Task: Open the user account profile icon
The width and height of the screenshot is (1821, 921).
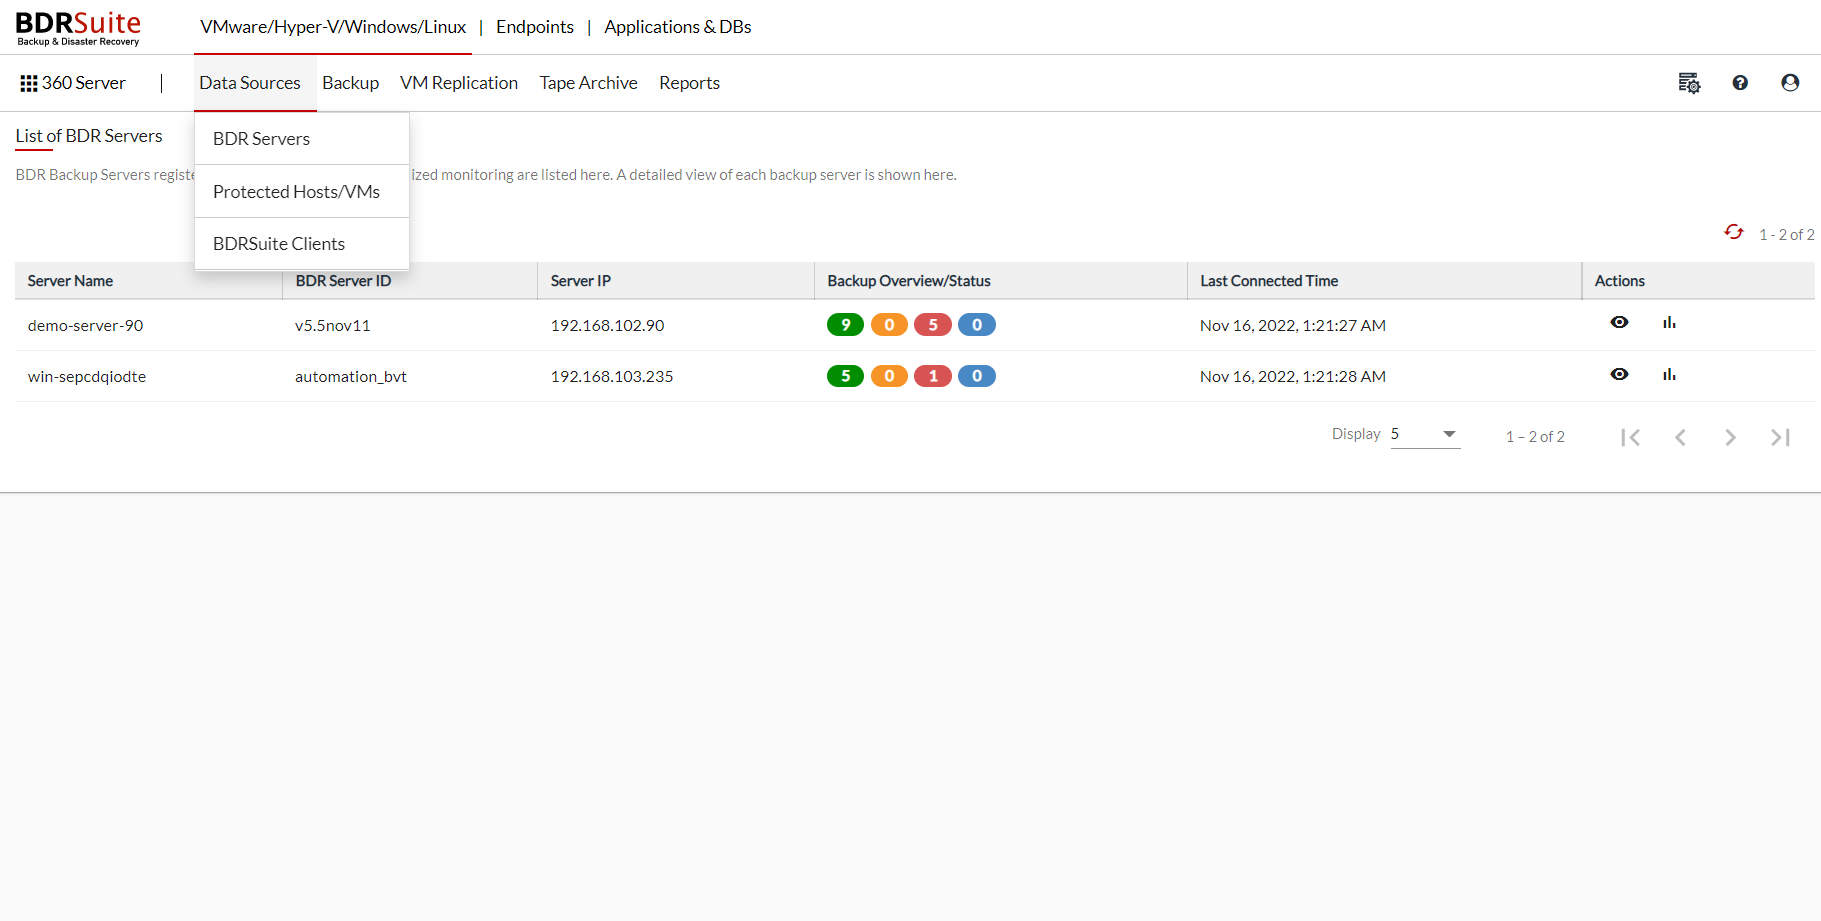Action: pos(1790,83)
